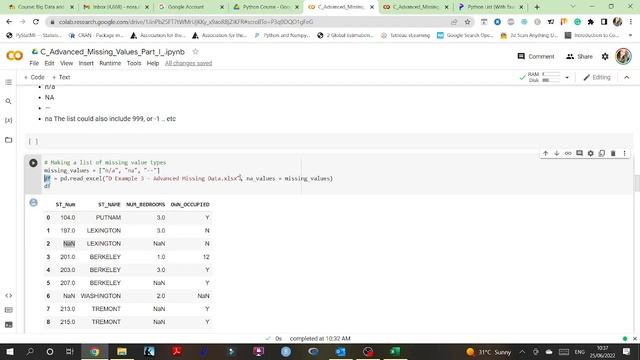Clear output icon beside dataframe
Screen dimensions: 640x360
33,202
